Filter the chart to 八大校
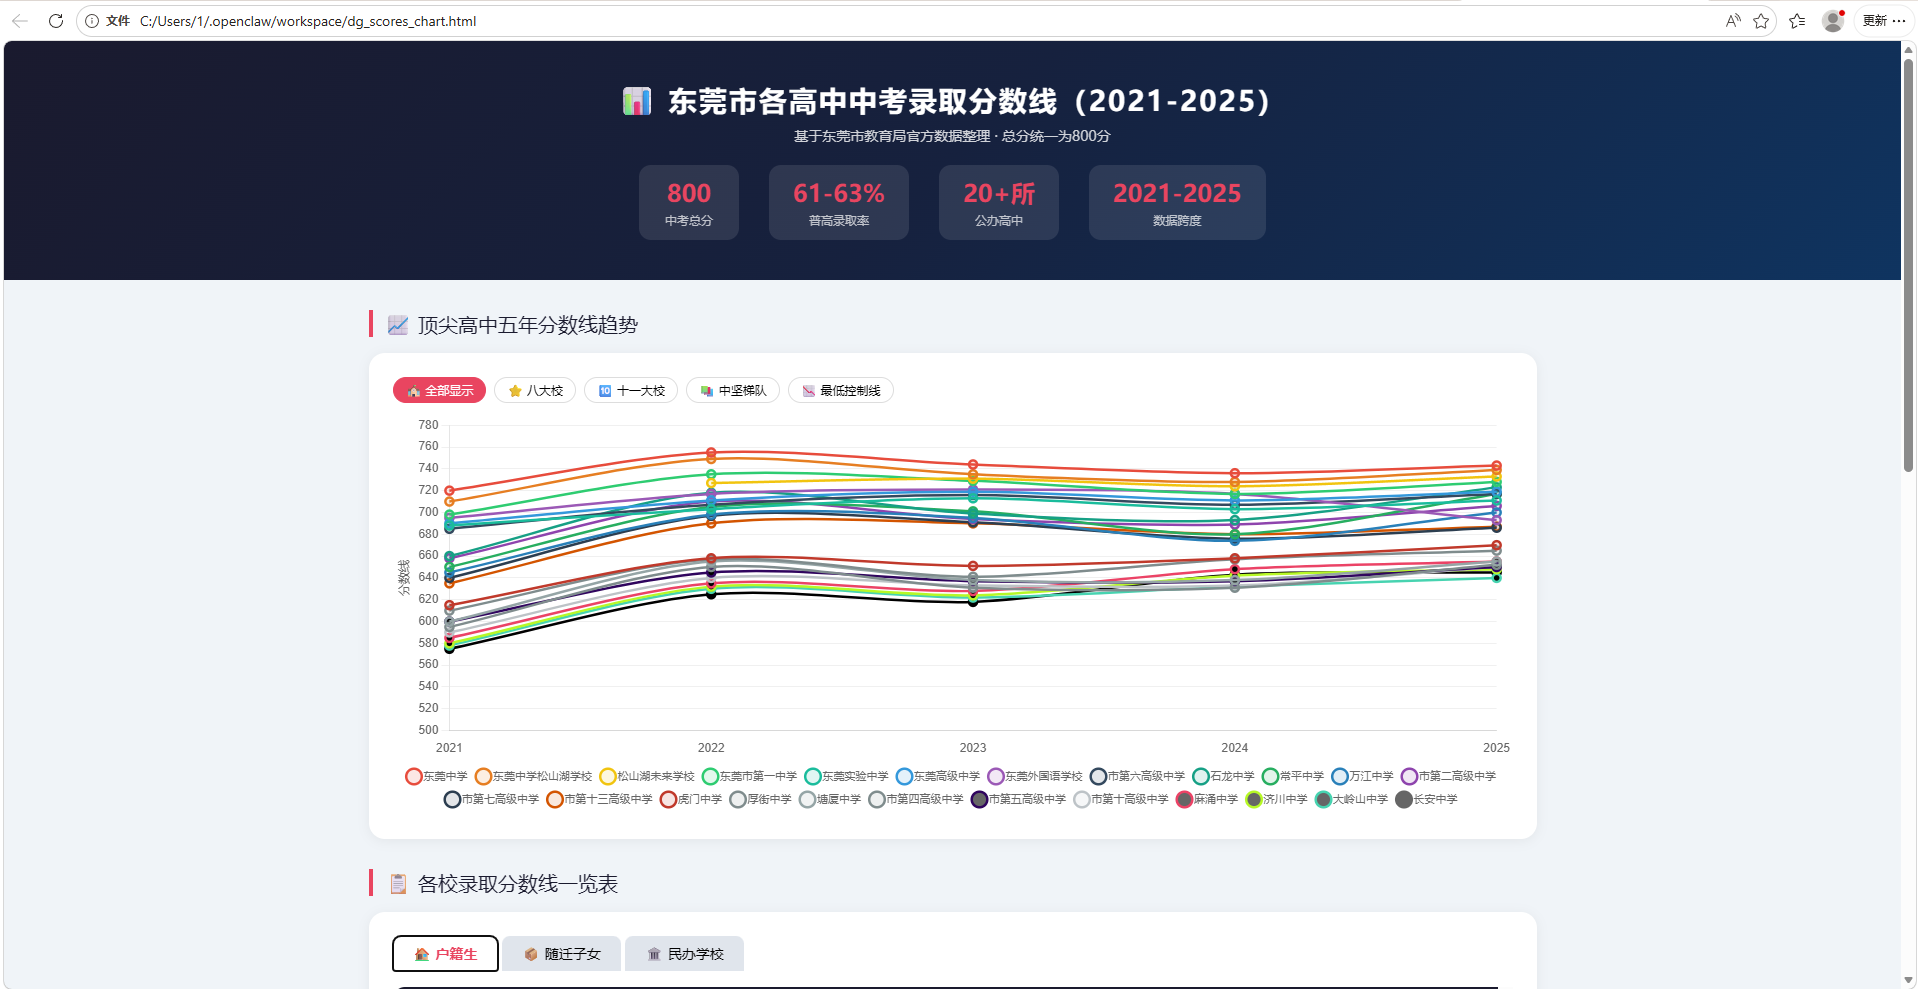Screen dimensions: 1918x989 pos(535,391)
